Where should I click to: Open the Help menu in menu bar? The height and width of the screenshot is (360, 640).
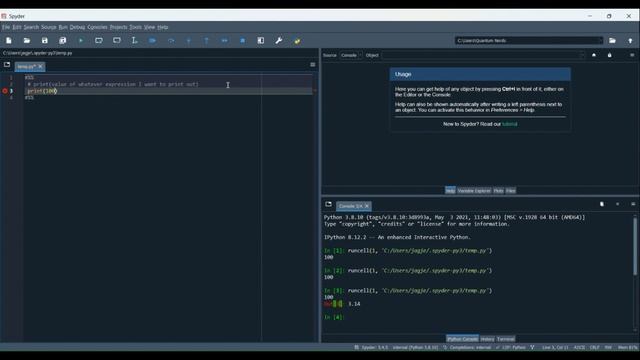[x=162, y=27]
